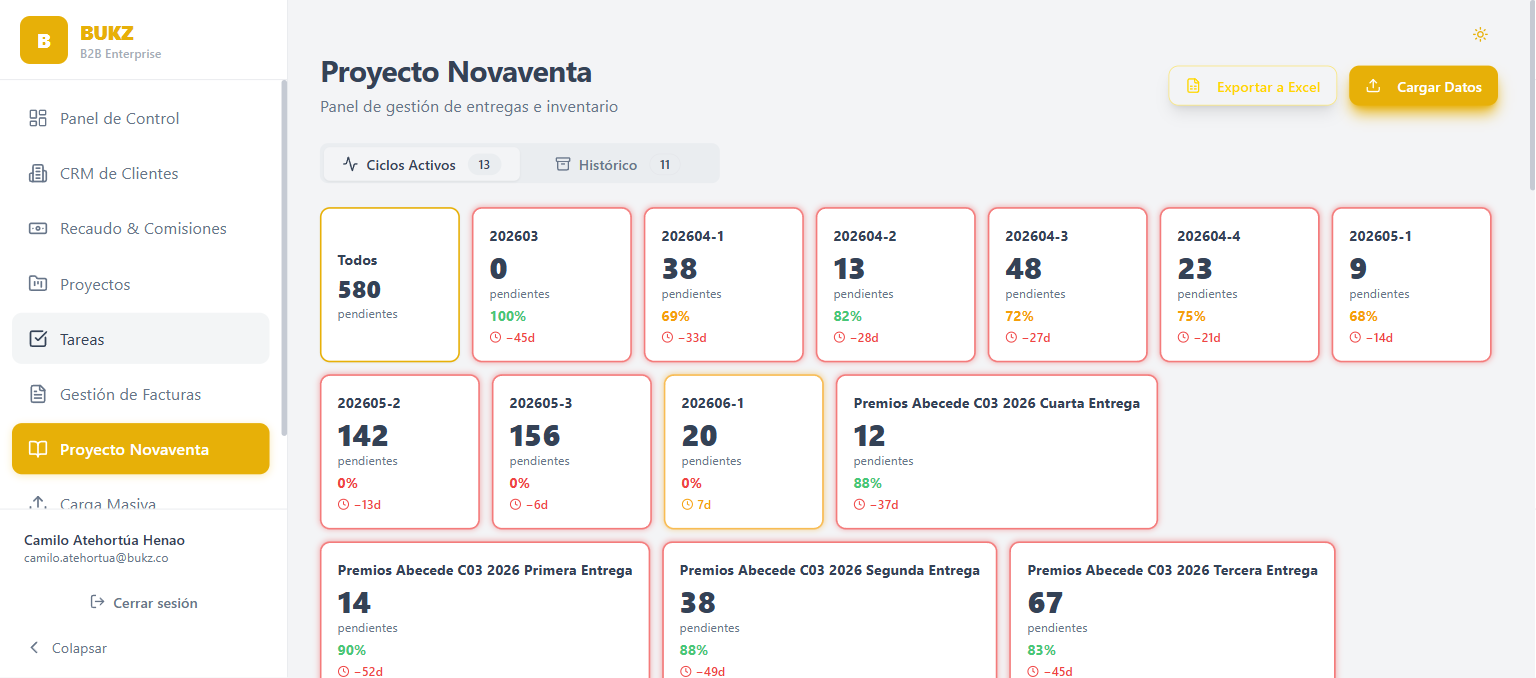Open Gestión de Facturas in sidebar
The height and width of the screenshot is (678, 1536).
coord(141,394)
